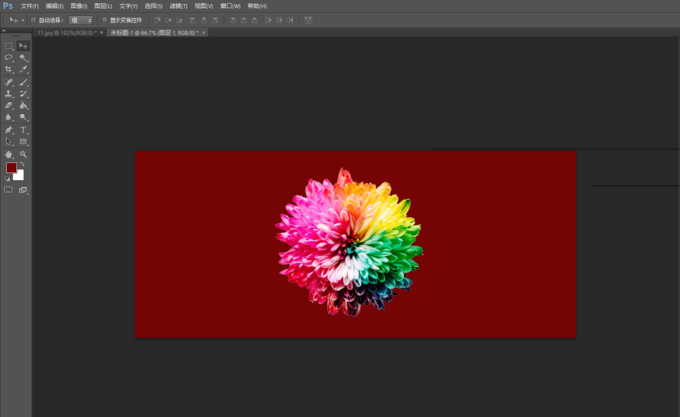Select the Hand tool

[x=9, y=154]
